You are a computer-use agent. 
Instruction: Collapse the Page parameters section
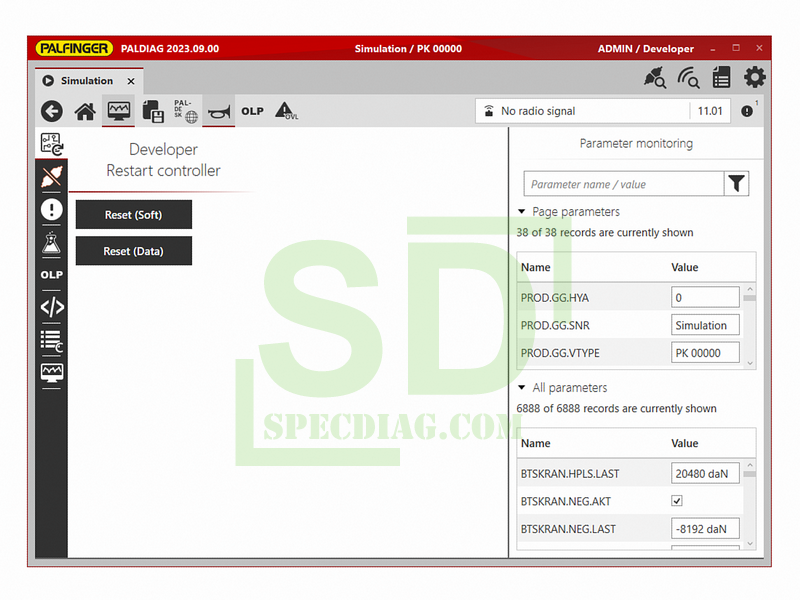pos(522,212)
